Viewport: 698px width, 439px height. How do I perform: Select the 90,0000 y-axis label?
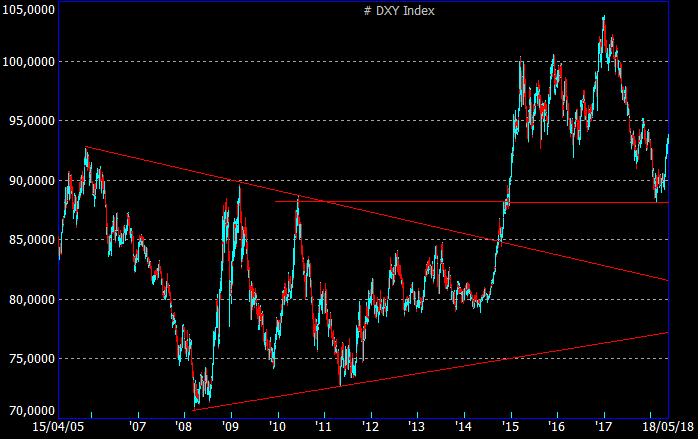click(x=32, y=180)
